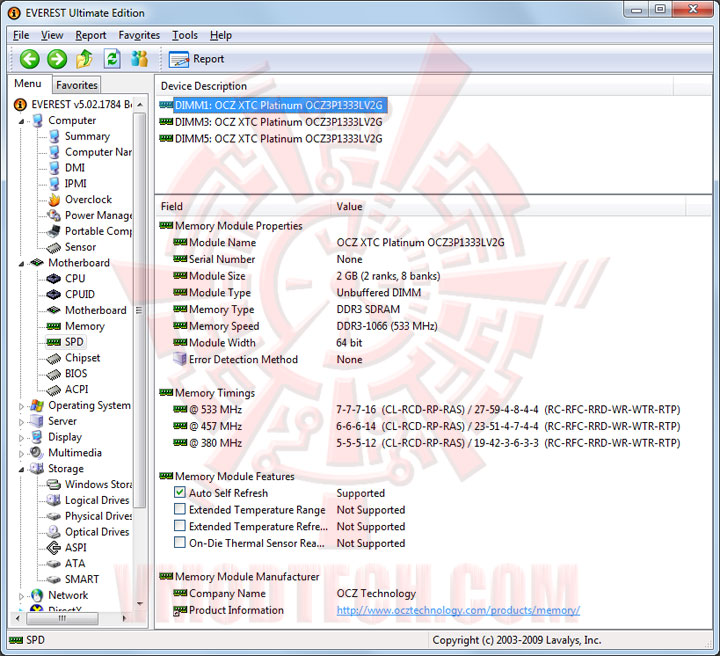
Task: Open the File menu
Action: pos(21,35)
